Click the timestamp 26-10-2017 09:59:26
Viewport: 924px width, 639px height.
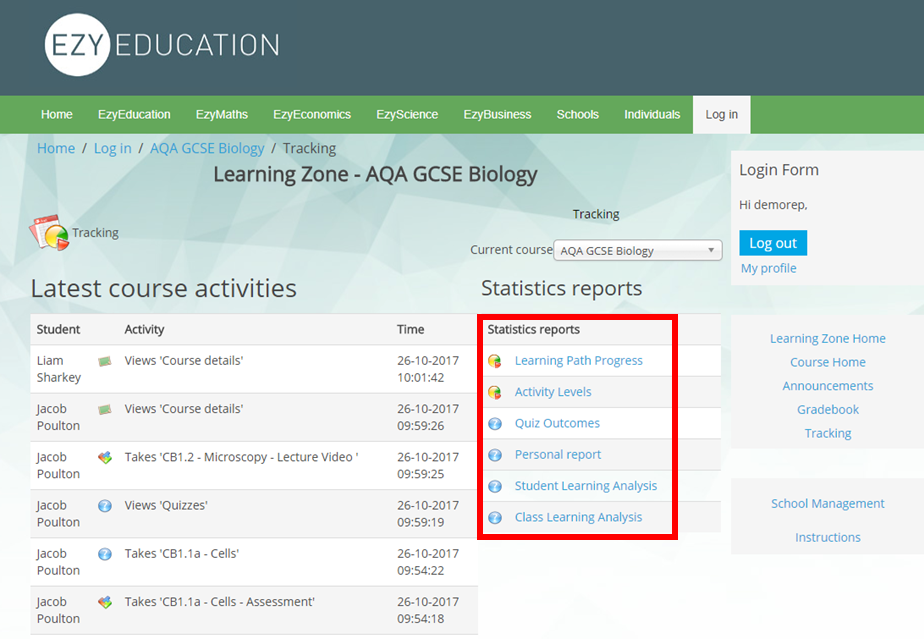[428, 417]
